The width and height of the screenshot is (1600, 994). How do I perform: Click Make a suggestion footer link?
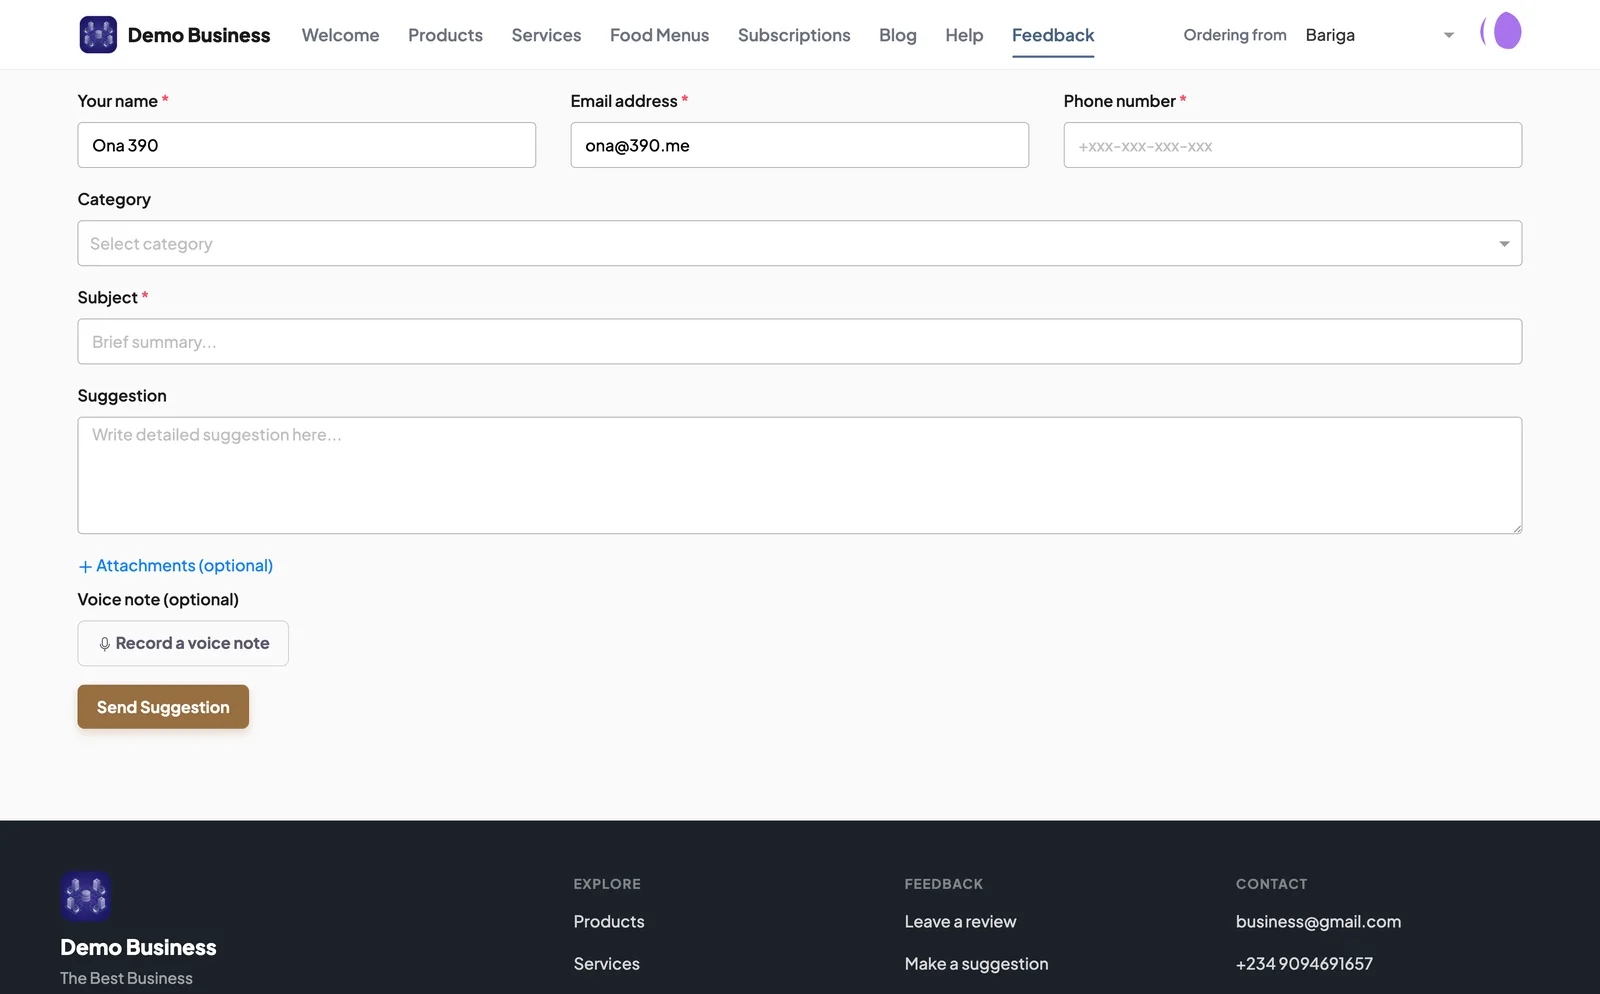(x=976, y=963)
